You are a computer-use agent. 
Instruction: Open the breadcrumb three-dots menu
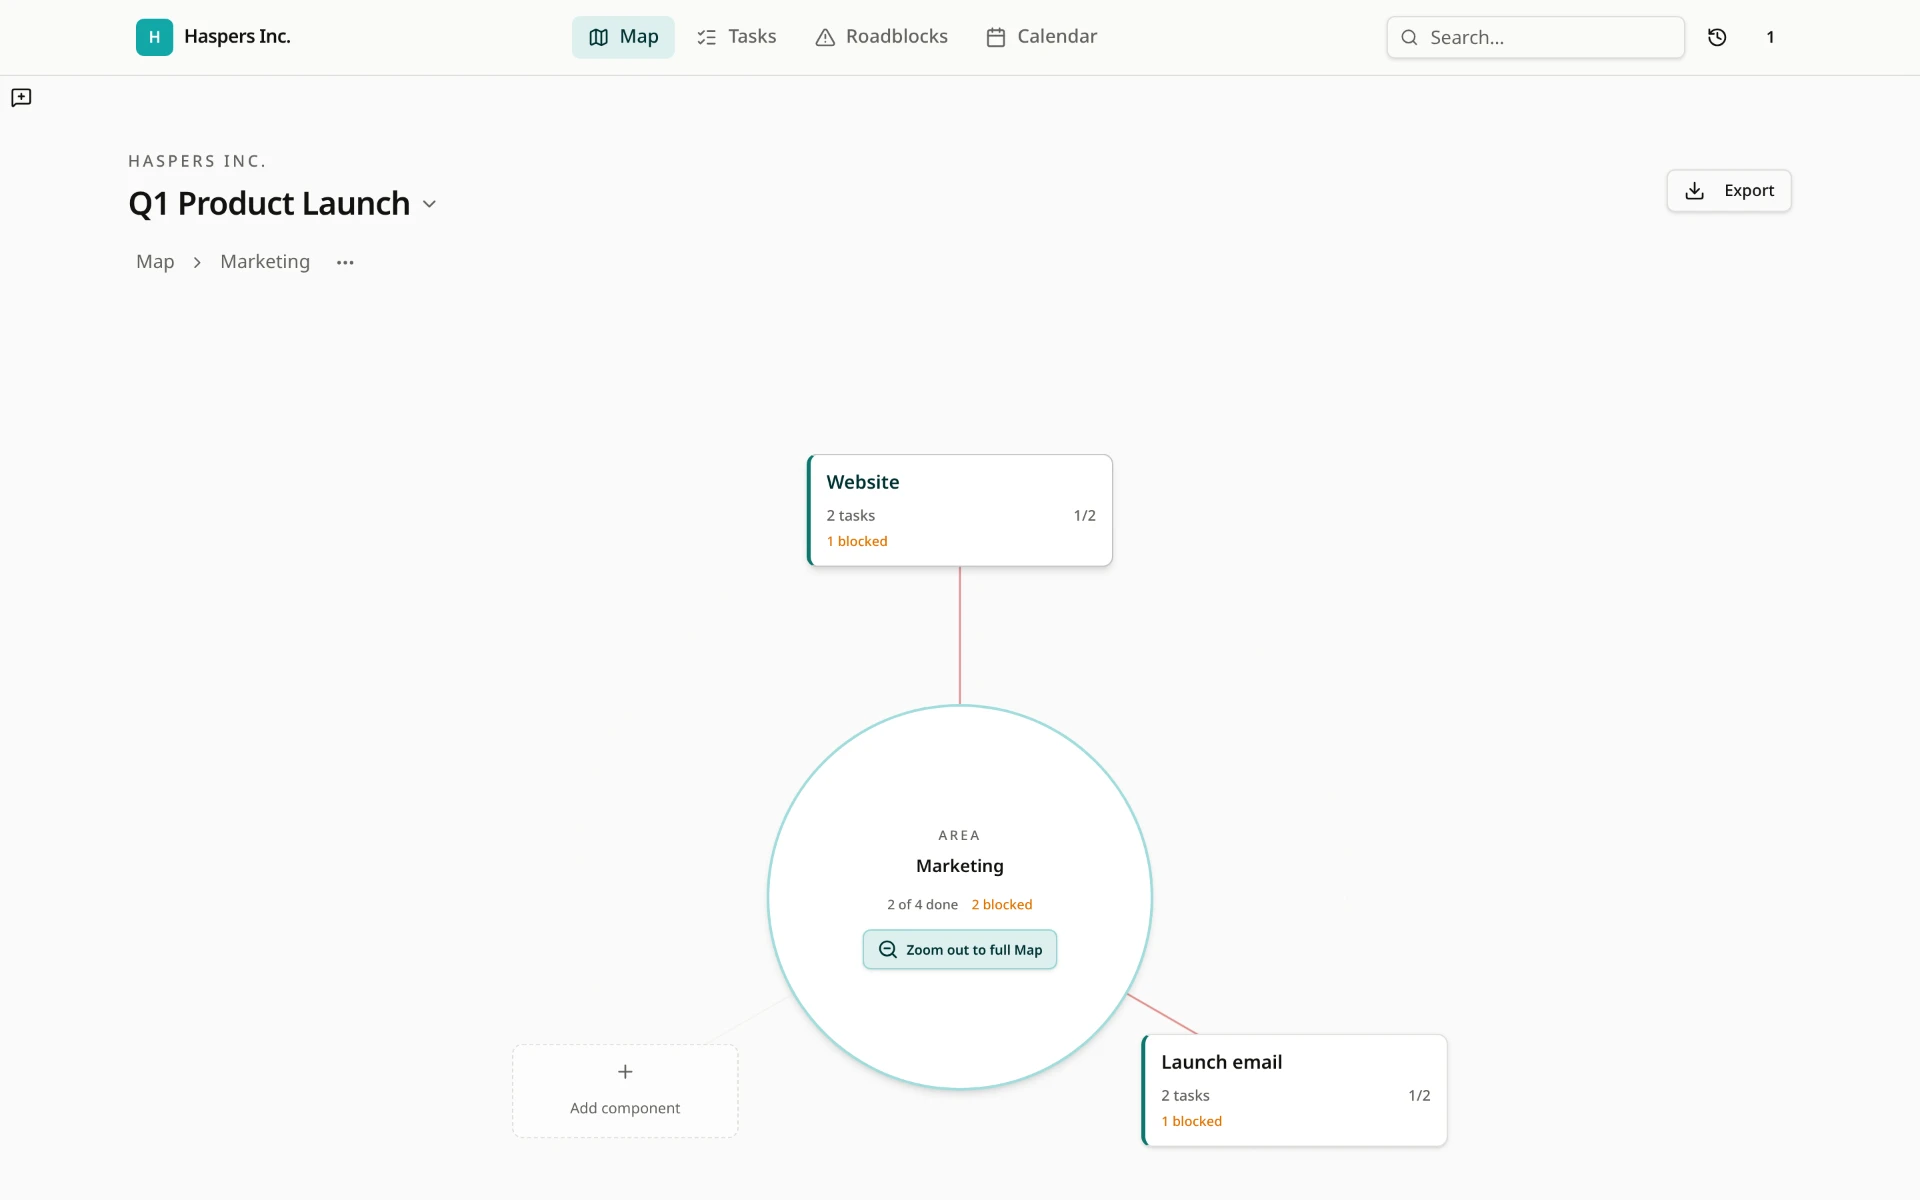click(x=345, y=262)
